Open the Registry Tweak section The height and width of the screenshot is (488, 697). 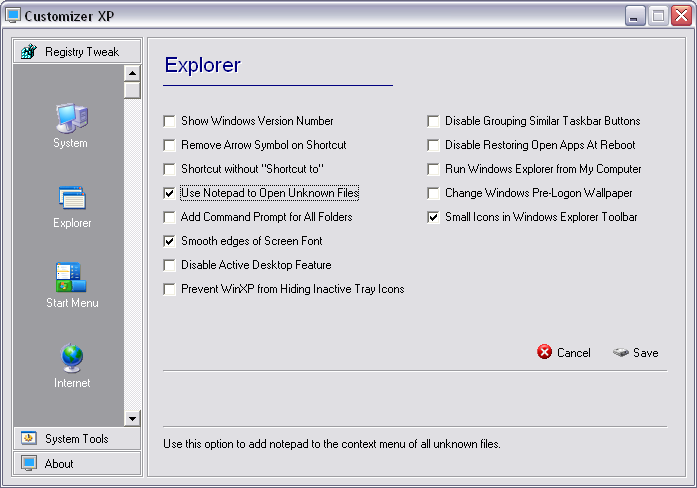coord(77,51)
